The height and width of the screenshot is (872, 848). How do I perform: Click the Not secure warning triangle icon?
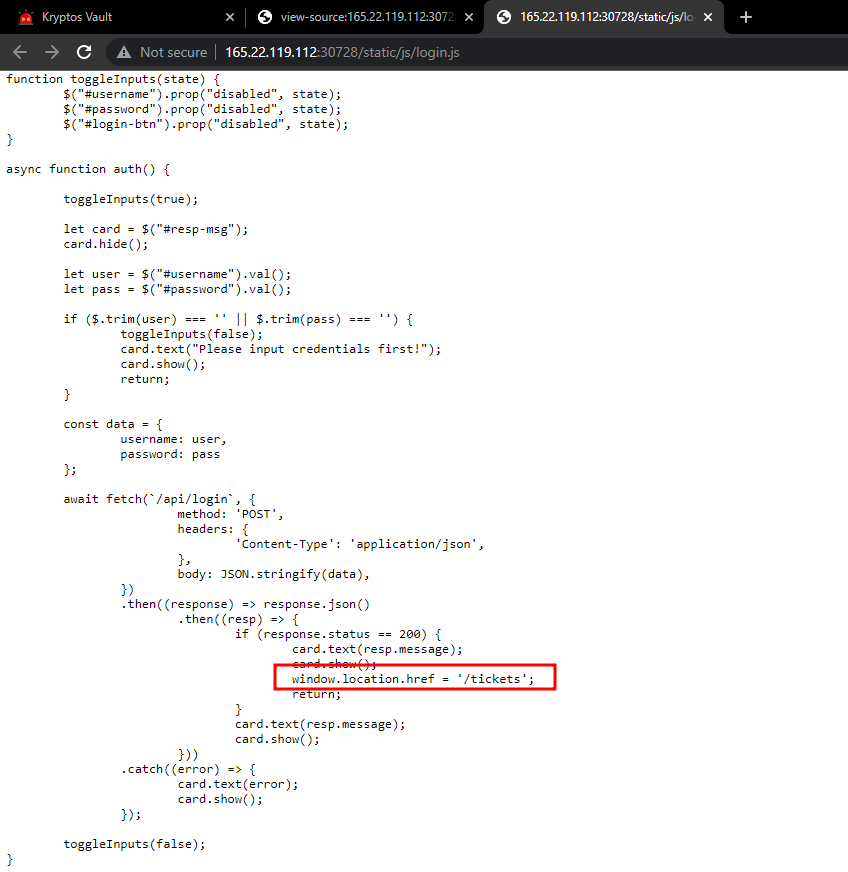(124, 52)
